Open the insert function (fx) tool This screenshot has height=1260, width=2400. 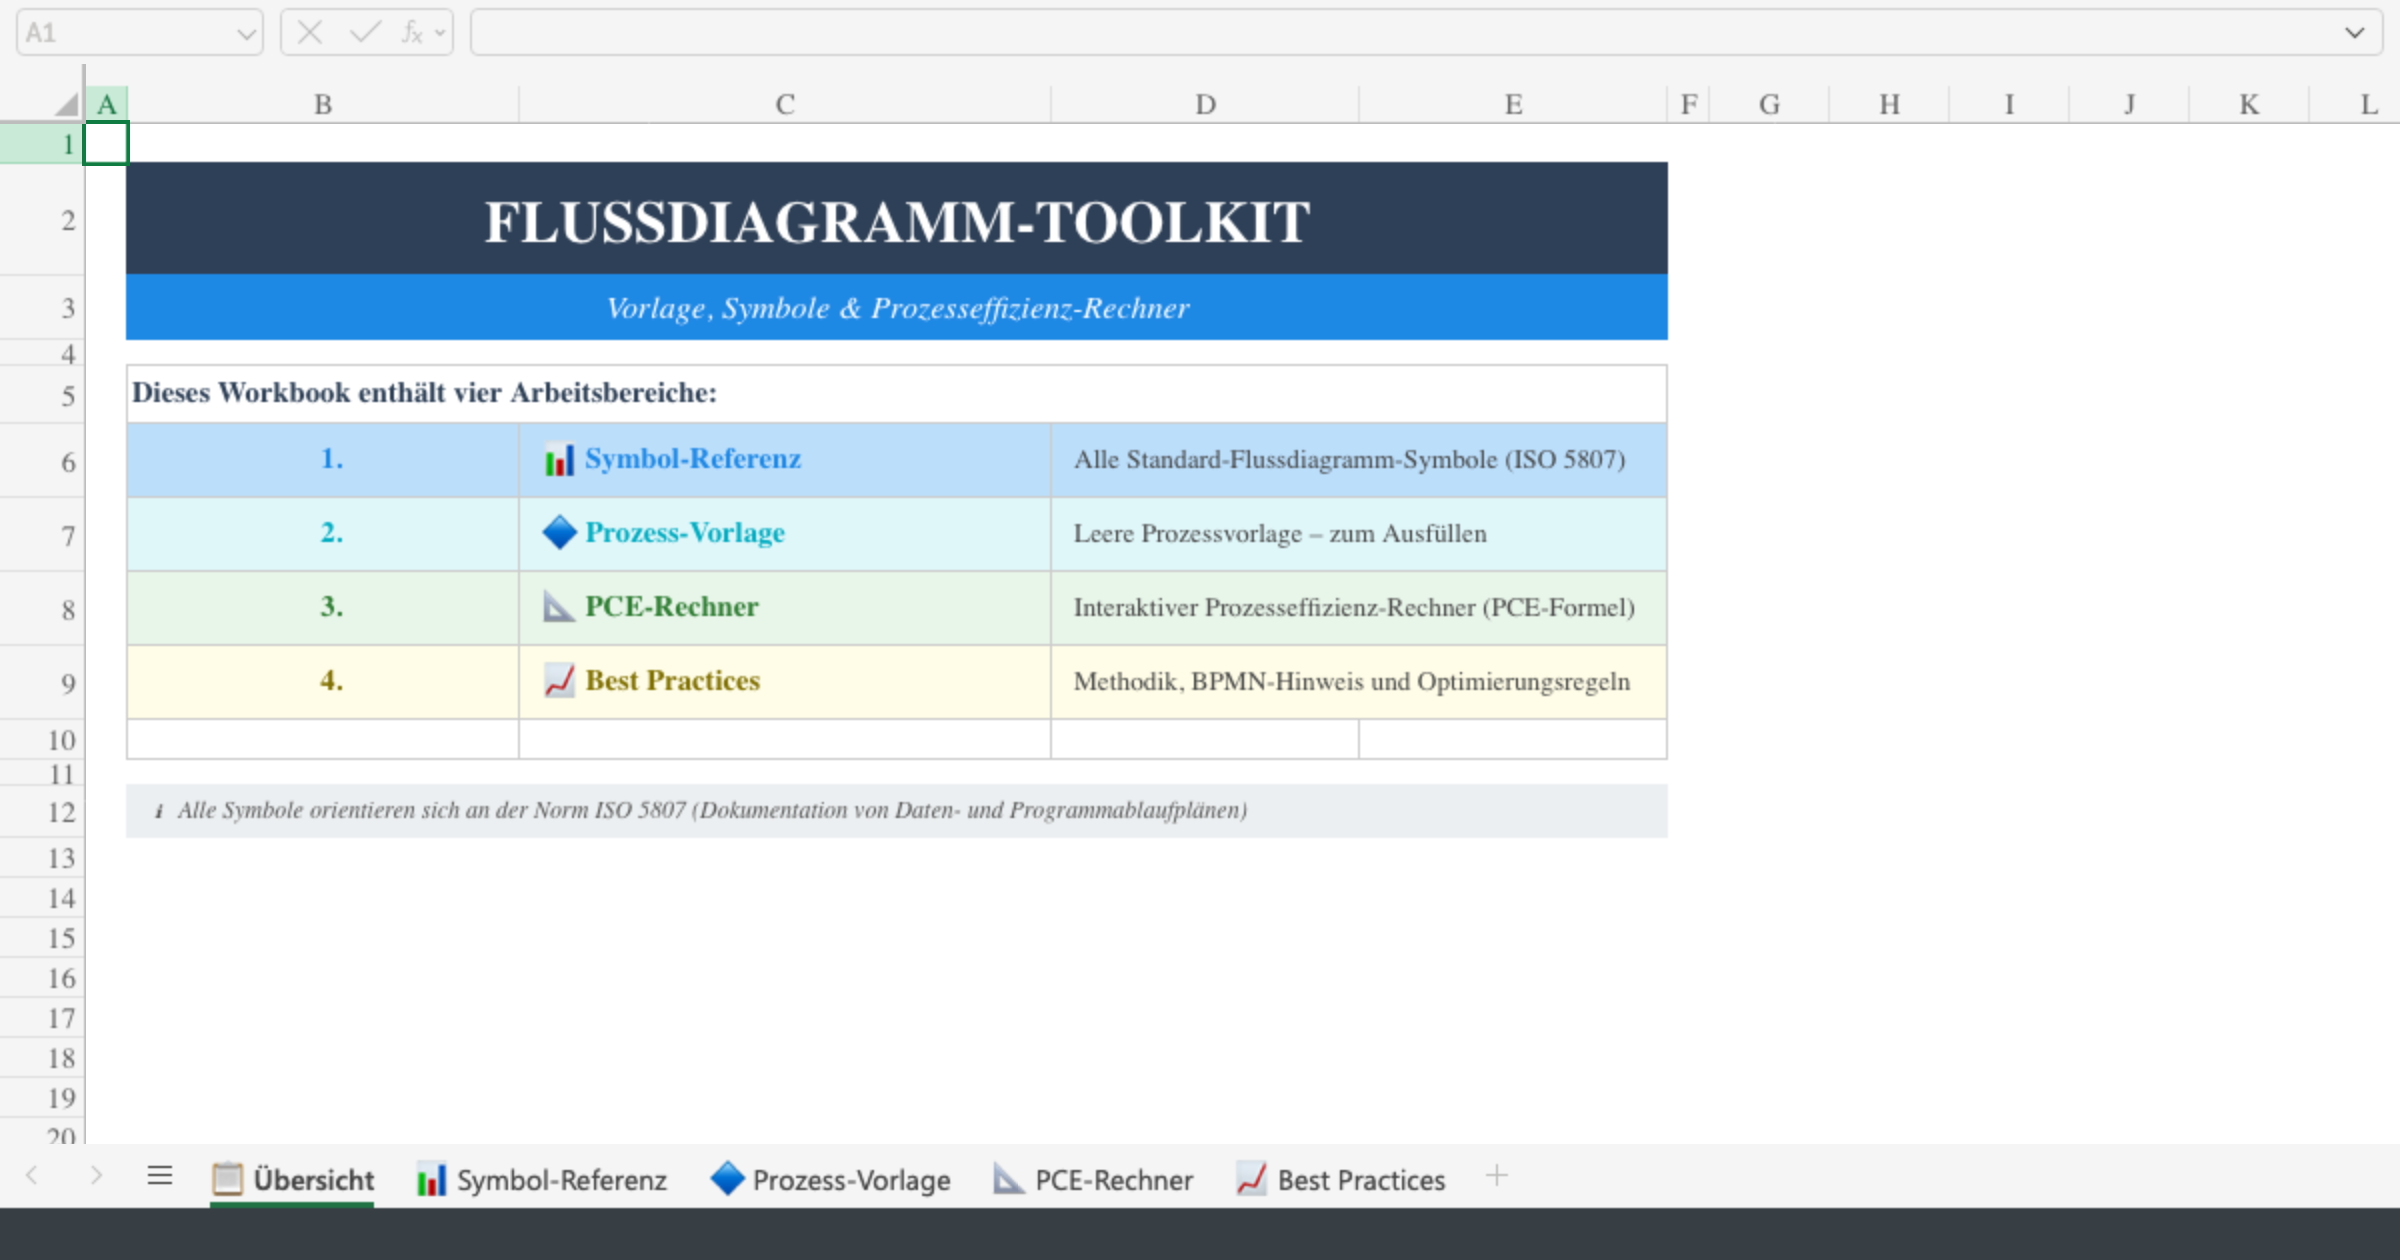point(413,31)
